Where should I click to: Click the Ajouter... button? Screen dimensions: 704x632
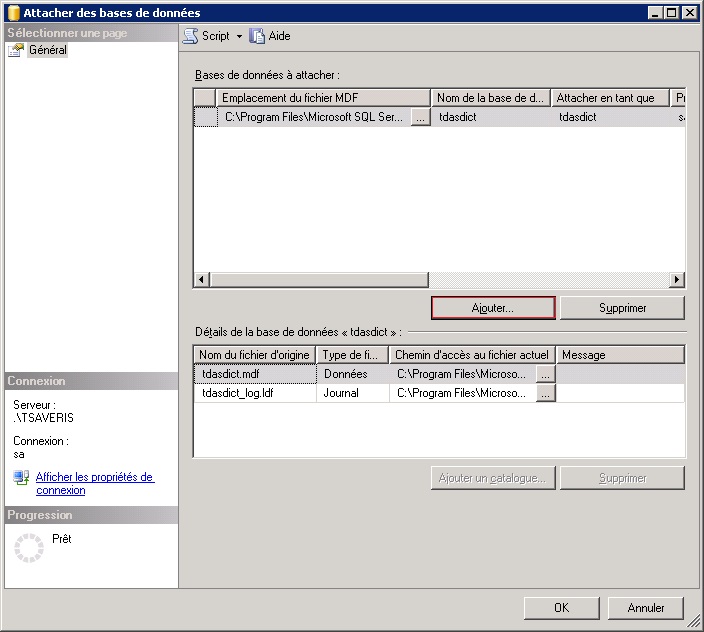click(493, 308)
